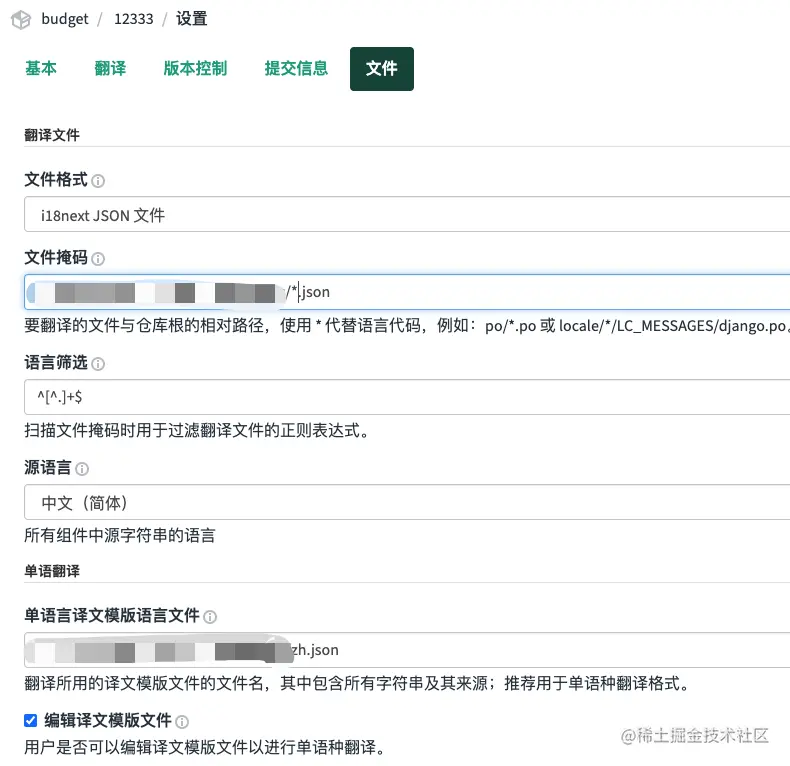Switch to the 翻译 tab

(x=110, y=69)
